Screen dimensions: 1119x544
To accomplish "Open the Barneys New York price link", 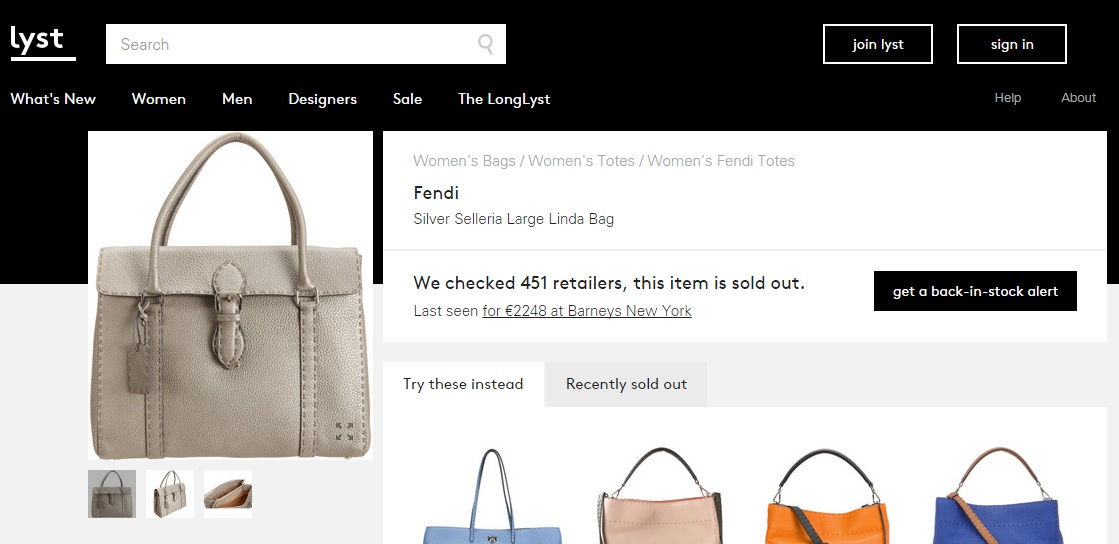I will (x=587, y=311).
